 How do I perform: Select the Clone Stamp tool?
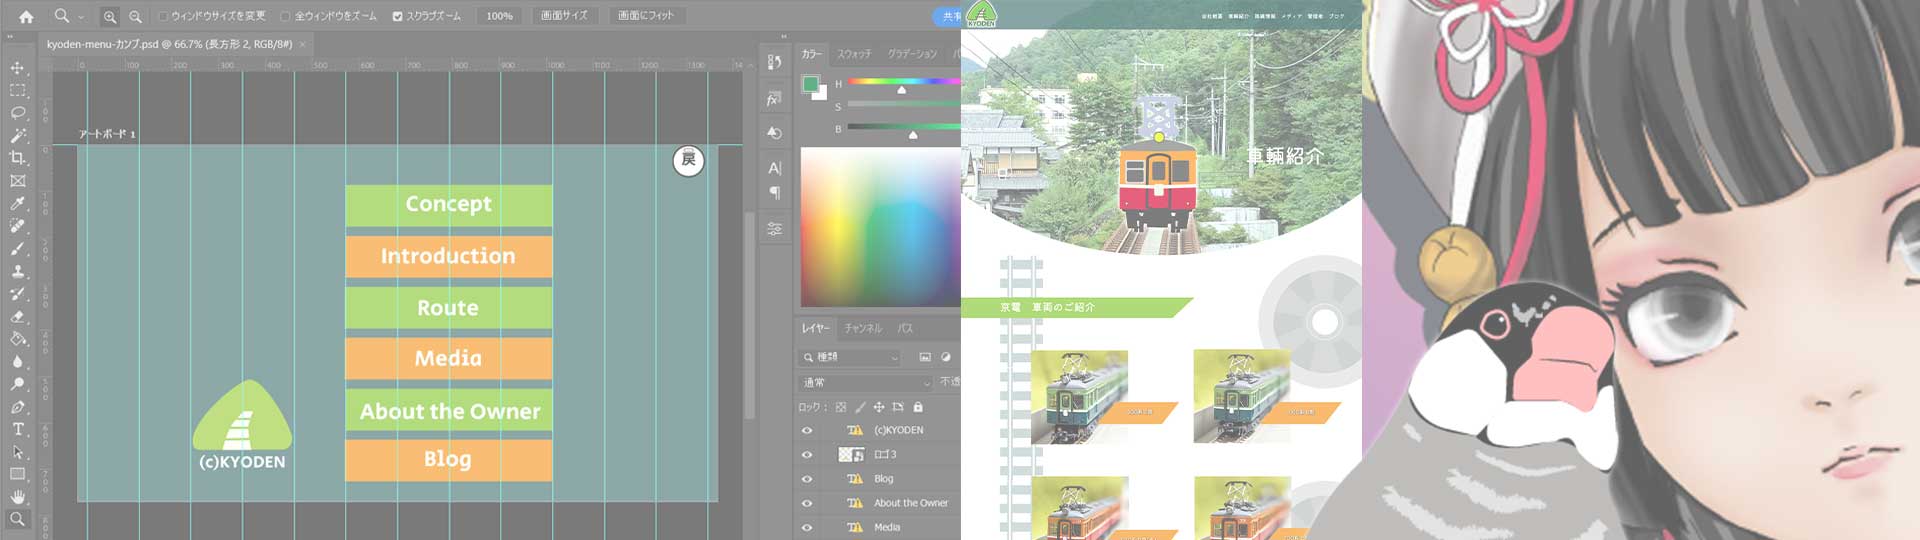coord(17,271)
